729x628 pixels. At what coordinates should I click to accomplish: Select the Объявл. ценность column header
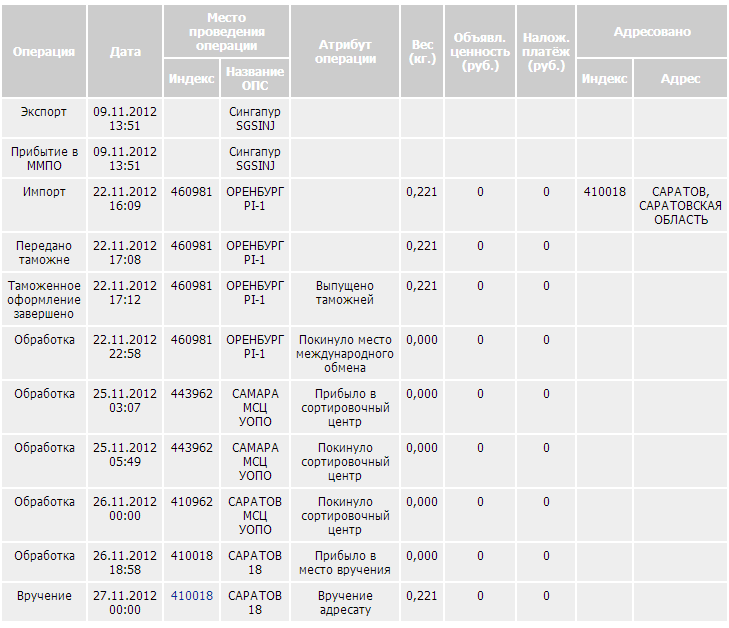[480, 52]
